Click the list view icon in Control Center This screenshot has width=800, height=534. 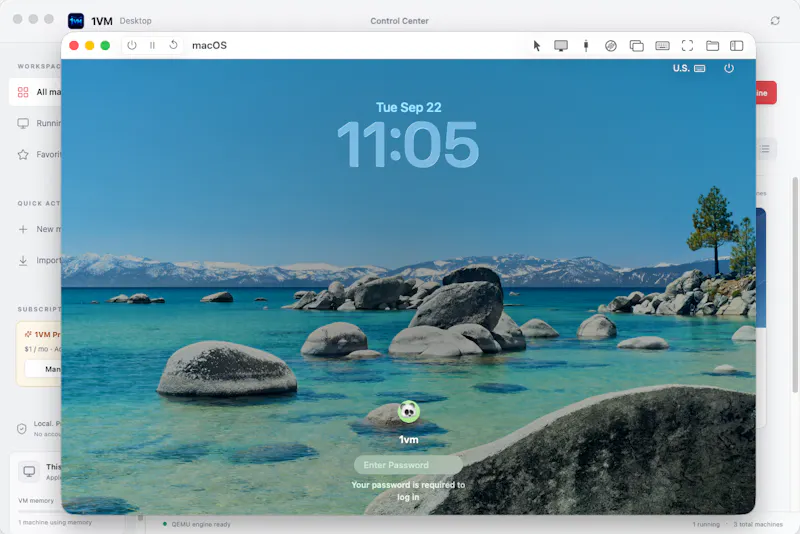pos(765,149)
